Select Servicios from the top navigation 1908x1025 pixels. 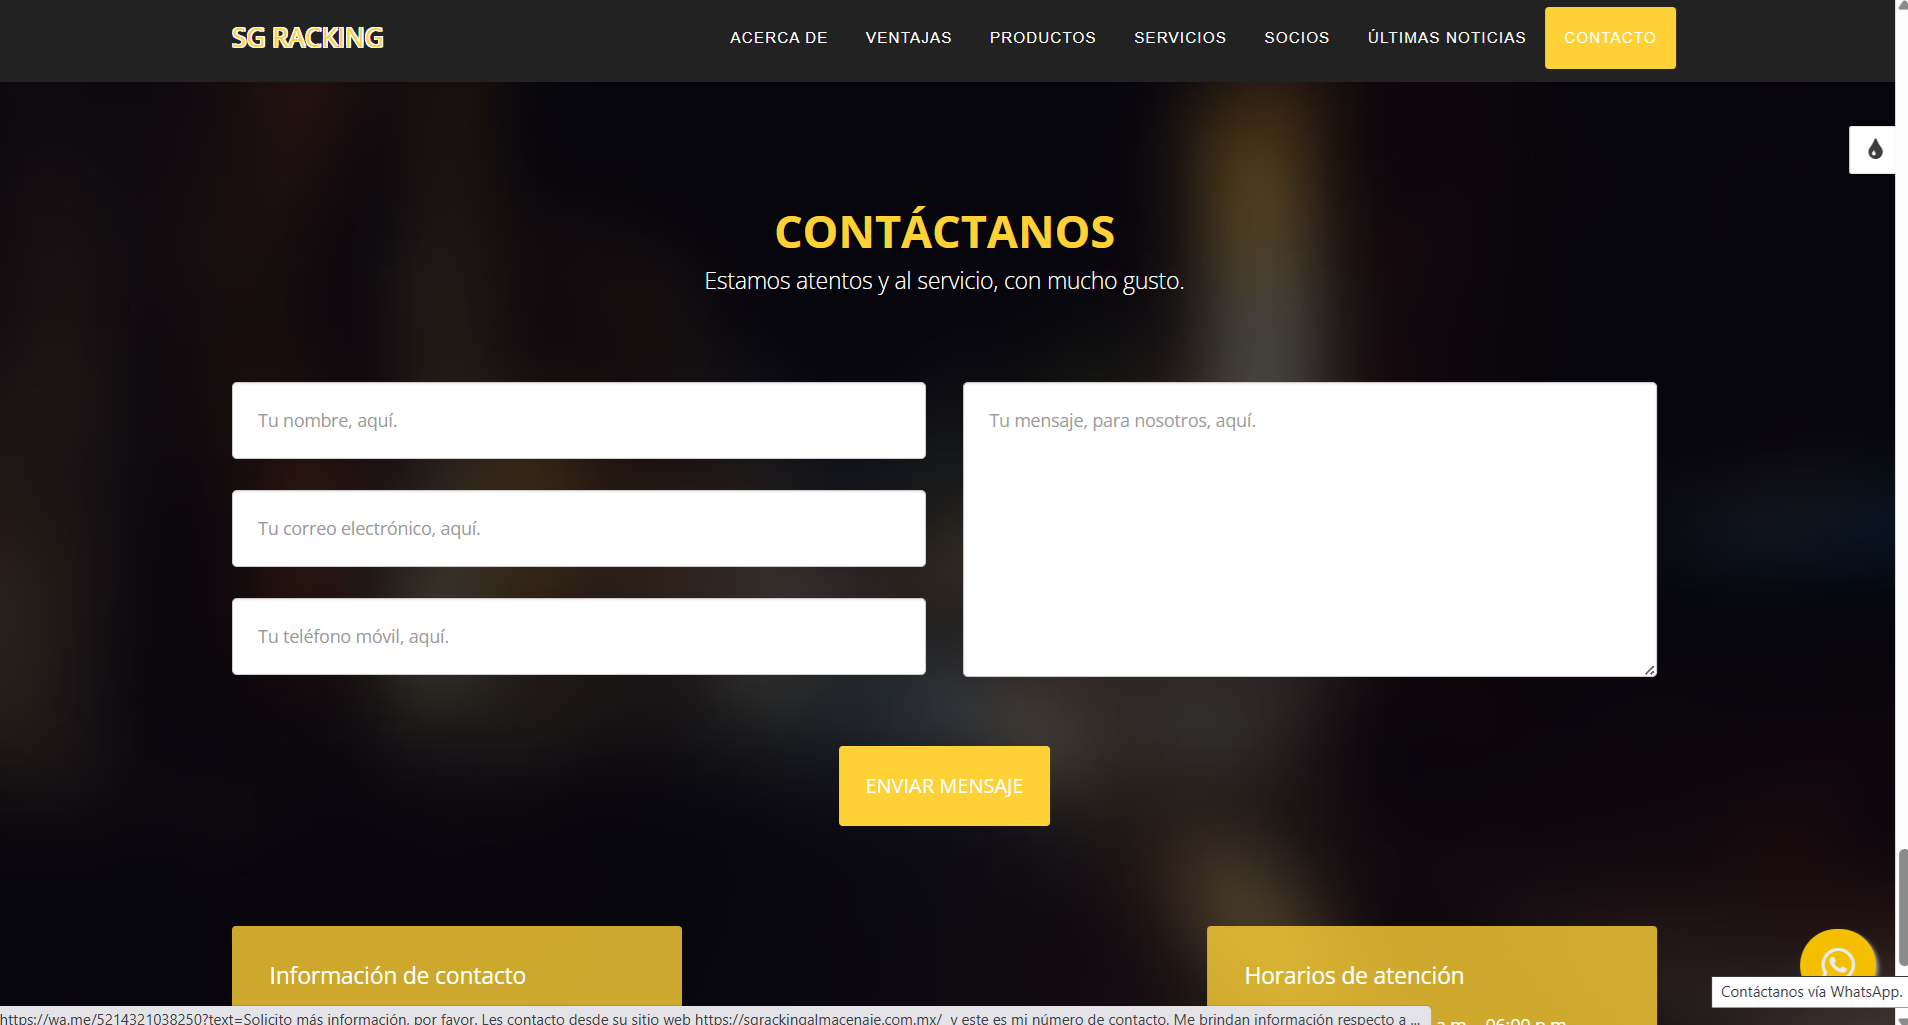pos(1179,38)
